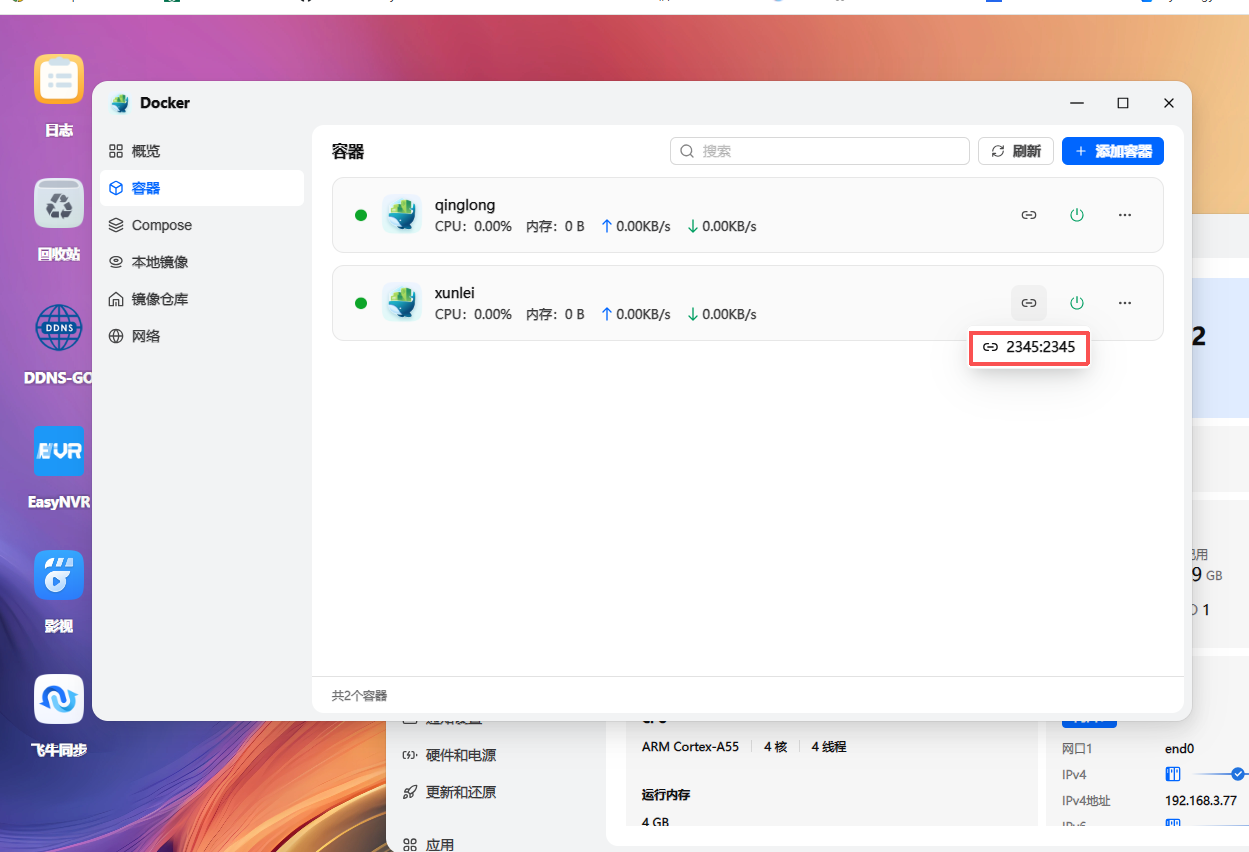This screenshot has width=1249, height=852.
Task: Click the port mapping link icon for xunlei
Action: pyautogui.click(x=1028, y=302)
